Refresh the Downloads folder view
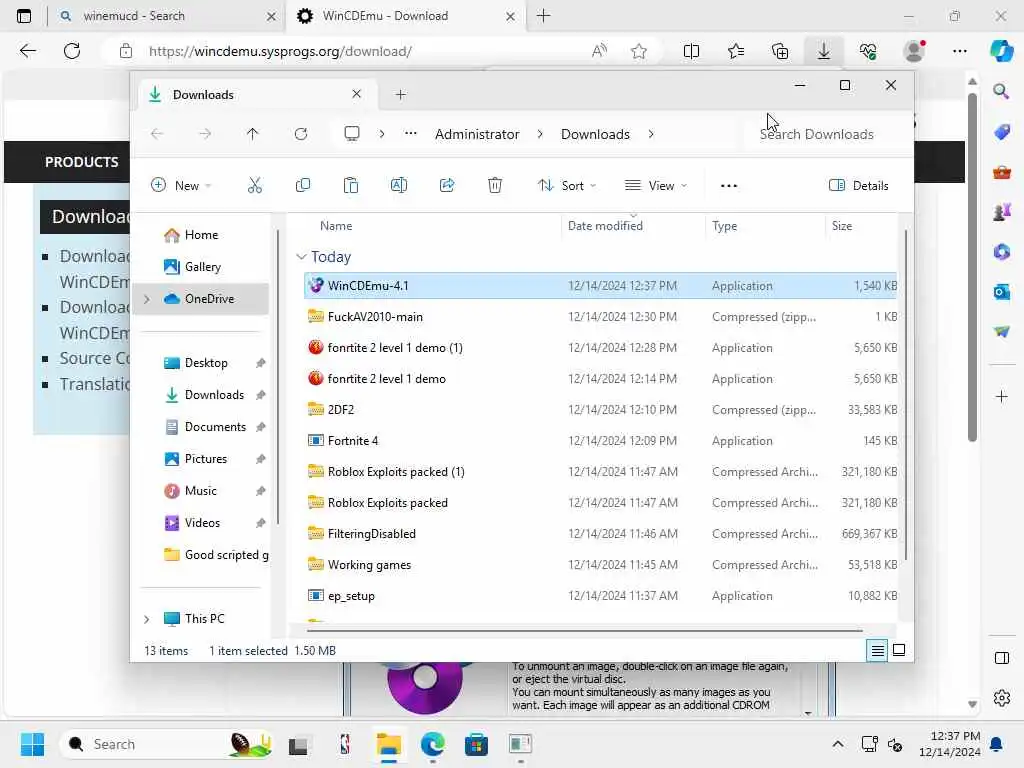1024x768 pixels. [300, 134]
